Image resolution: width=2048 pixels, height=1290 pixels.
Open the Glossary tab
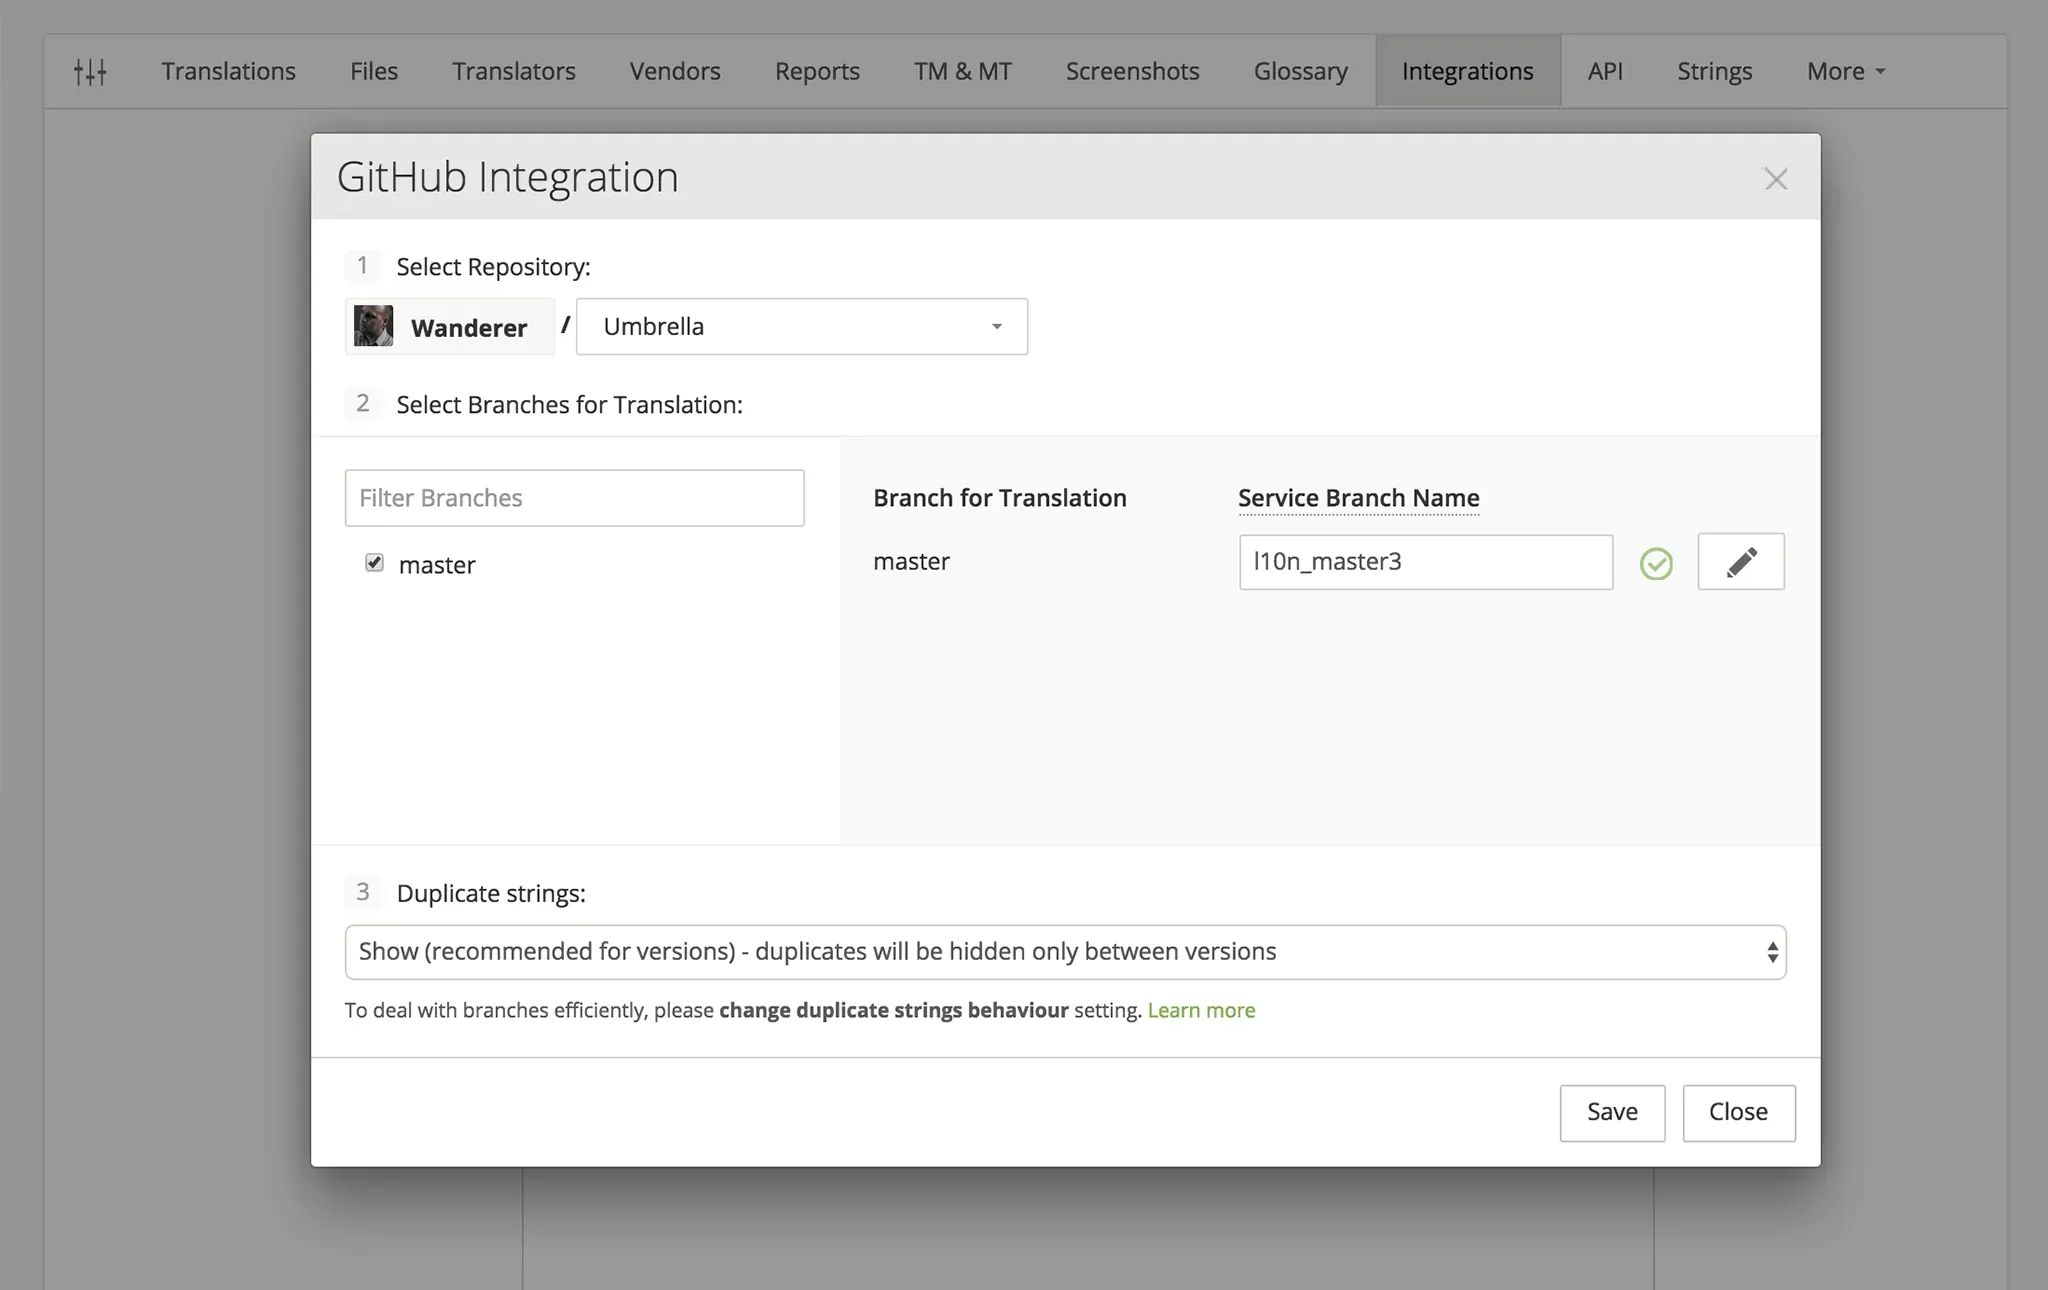pos(1300,72)
